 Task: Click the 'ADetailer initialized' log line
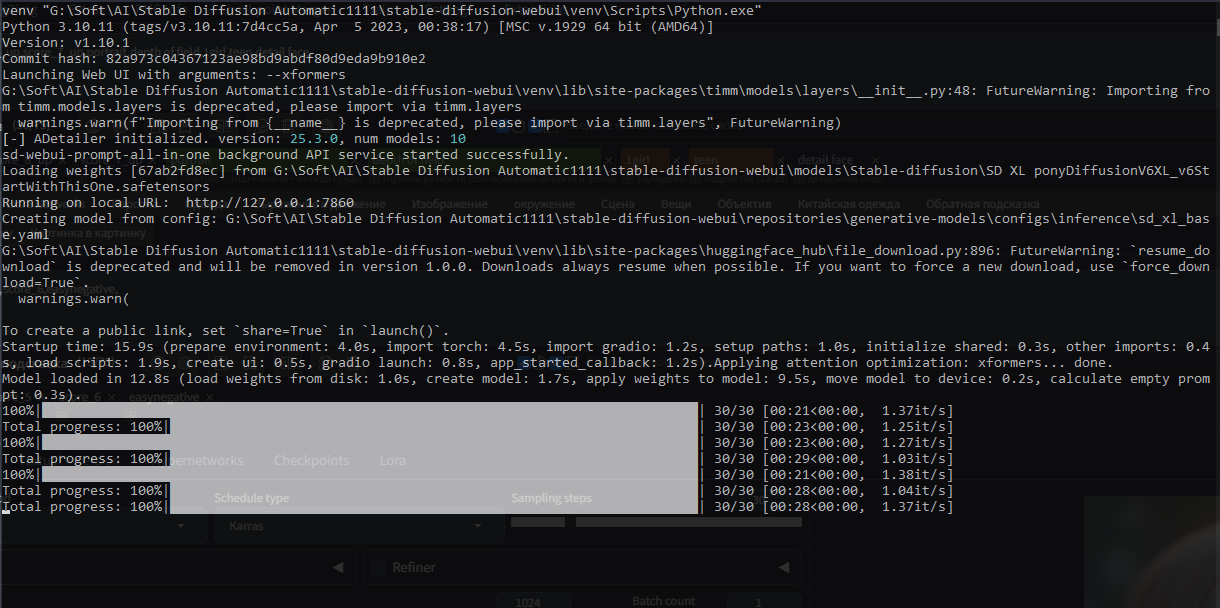point(234,139)
